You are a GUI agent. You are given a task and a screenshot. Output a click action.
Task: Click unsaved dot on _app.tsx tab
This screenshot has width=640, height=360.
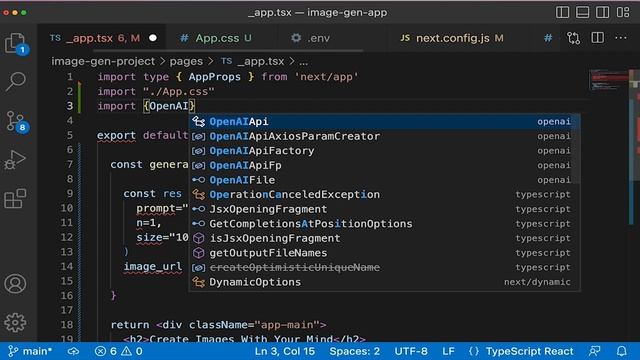point(153,38)
